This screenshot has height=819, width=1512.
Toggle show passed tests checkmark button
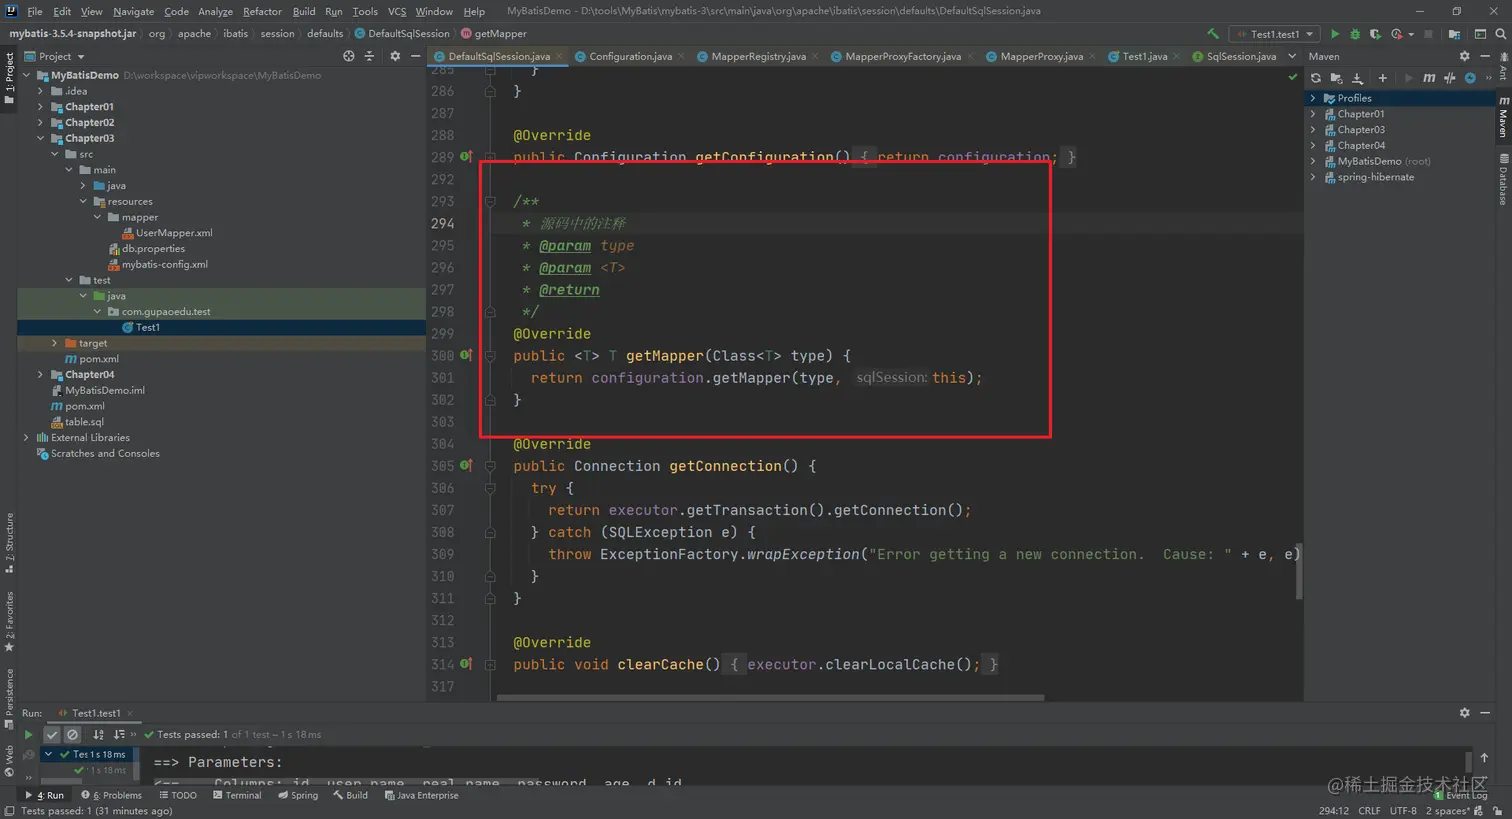pos(52,735)
